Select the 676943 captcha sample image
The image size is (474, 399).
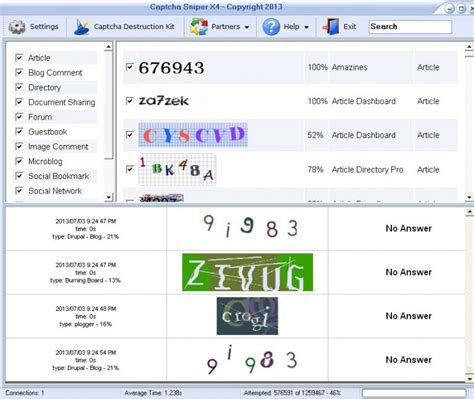171,68
